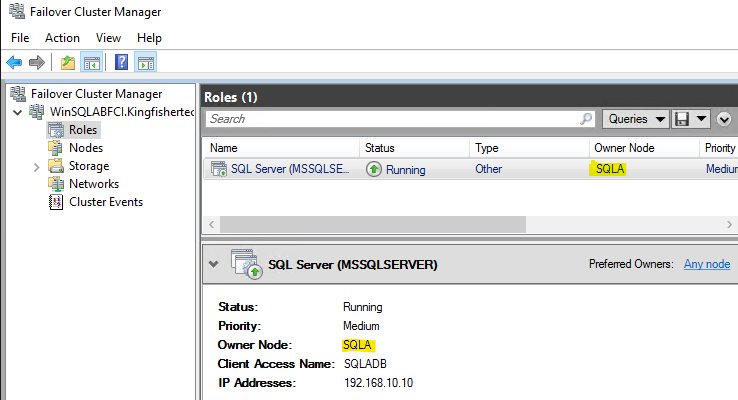Click the Networks tree icon
738x400 pixels.
pos(56,184)
